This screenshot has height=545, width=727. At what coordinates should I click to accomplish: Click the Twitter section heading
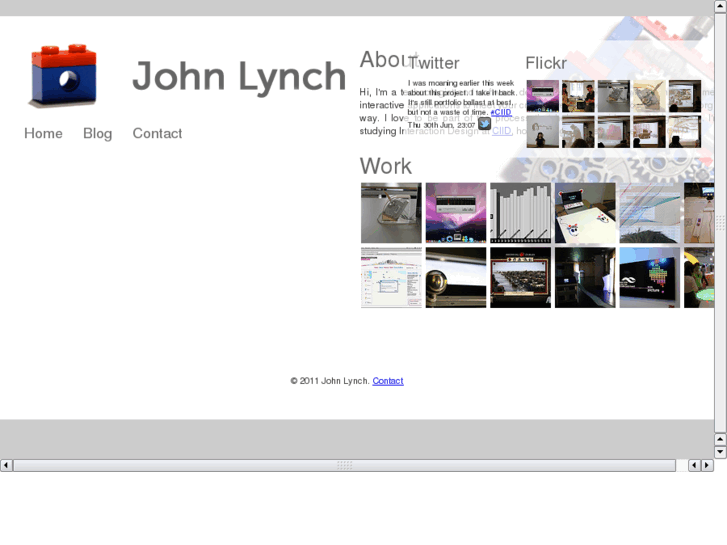click(434, 63)
